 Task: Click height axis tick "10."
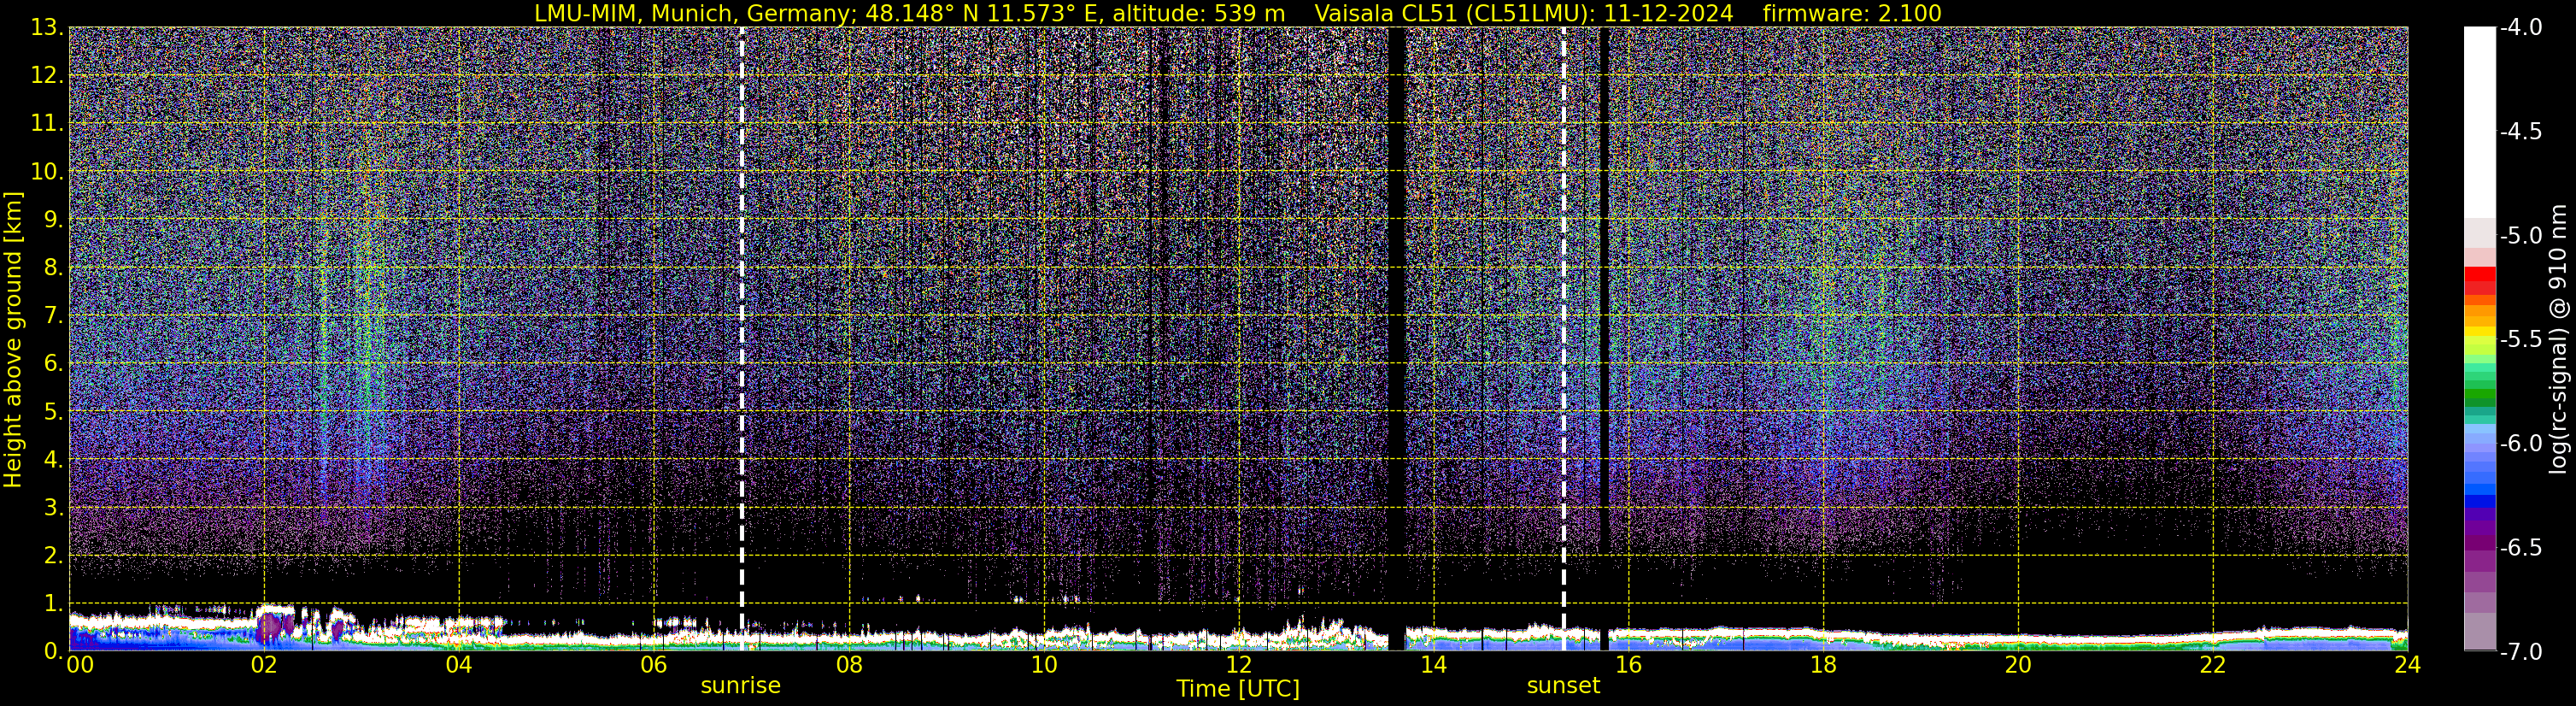click(47, 172)
